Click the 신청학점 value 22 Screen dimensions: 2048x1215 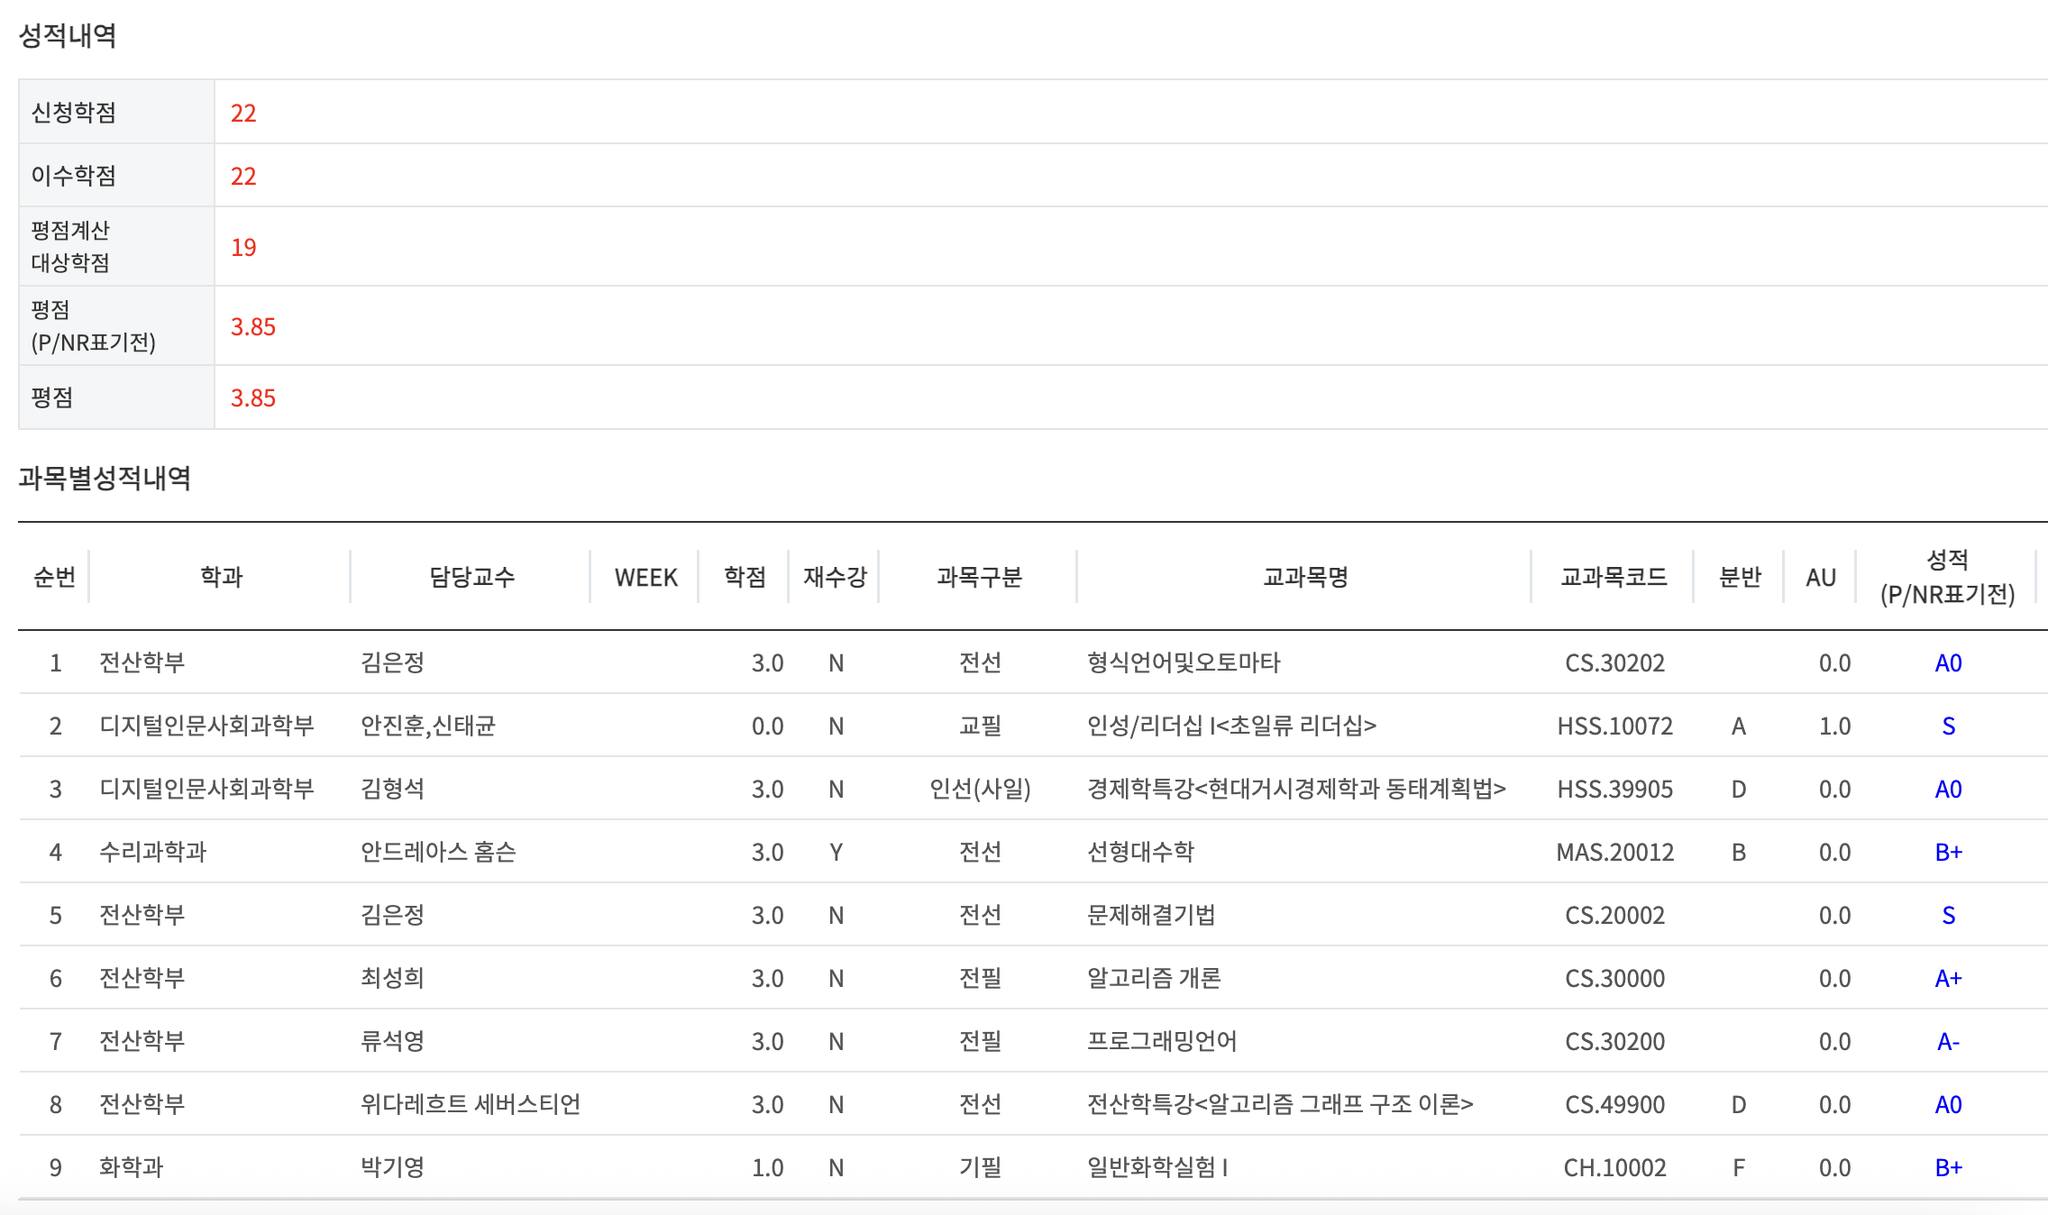pos(243,113)
